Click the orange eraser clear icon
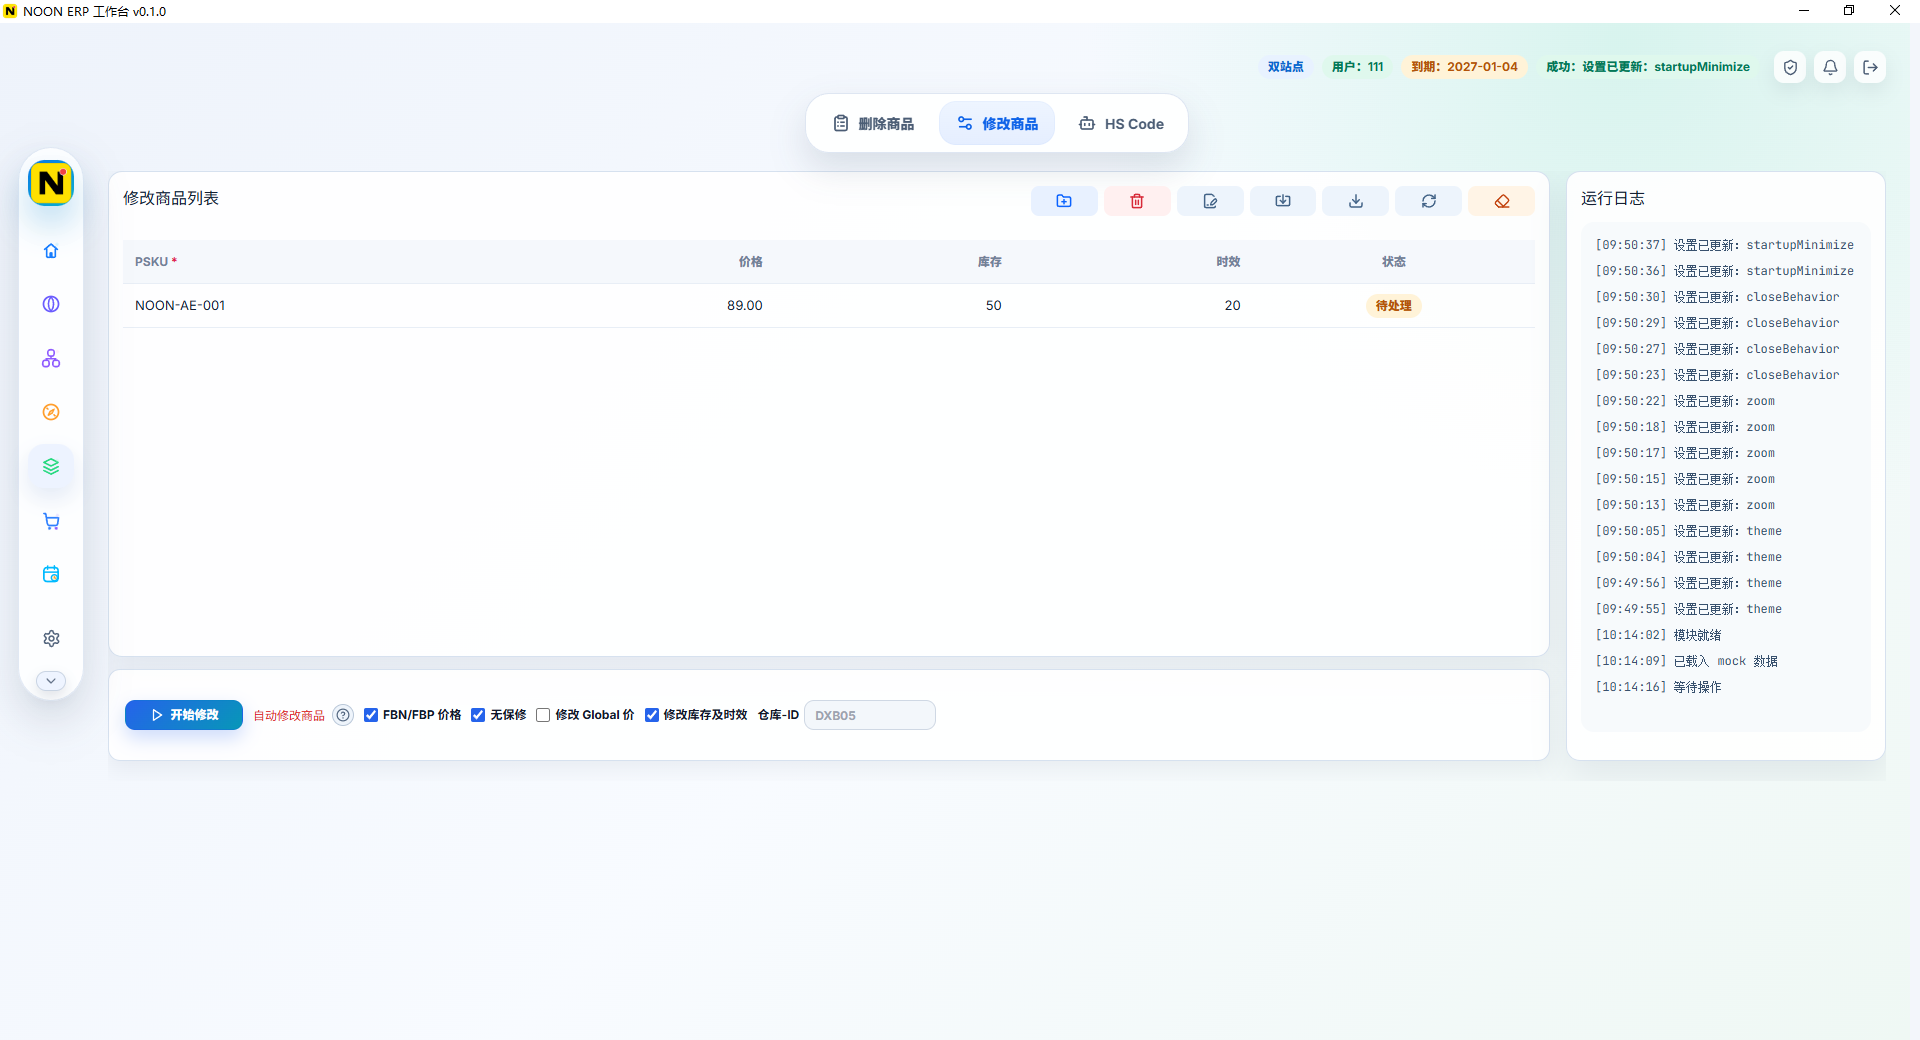Screen dimensions: 1920x1040 click(x=1502, y=201)
